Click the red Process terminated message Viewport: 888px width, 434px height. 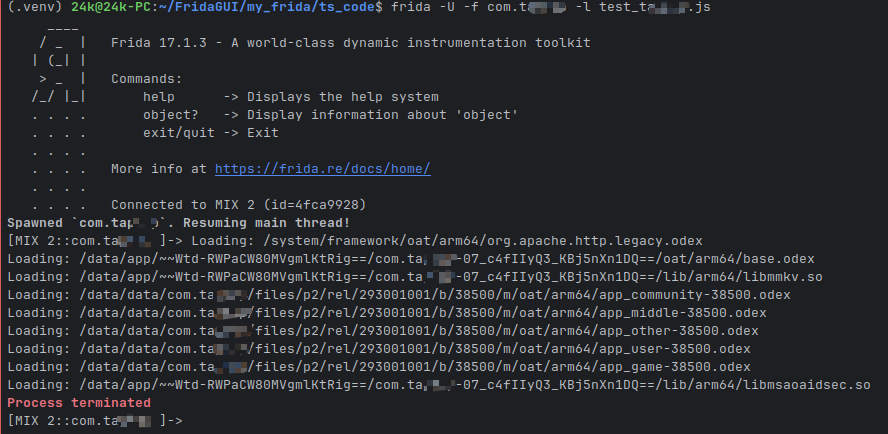79,402
